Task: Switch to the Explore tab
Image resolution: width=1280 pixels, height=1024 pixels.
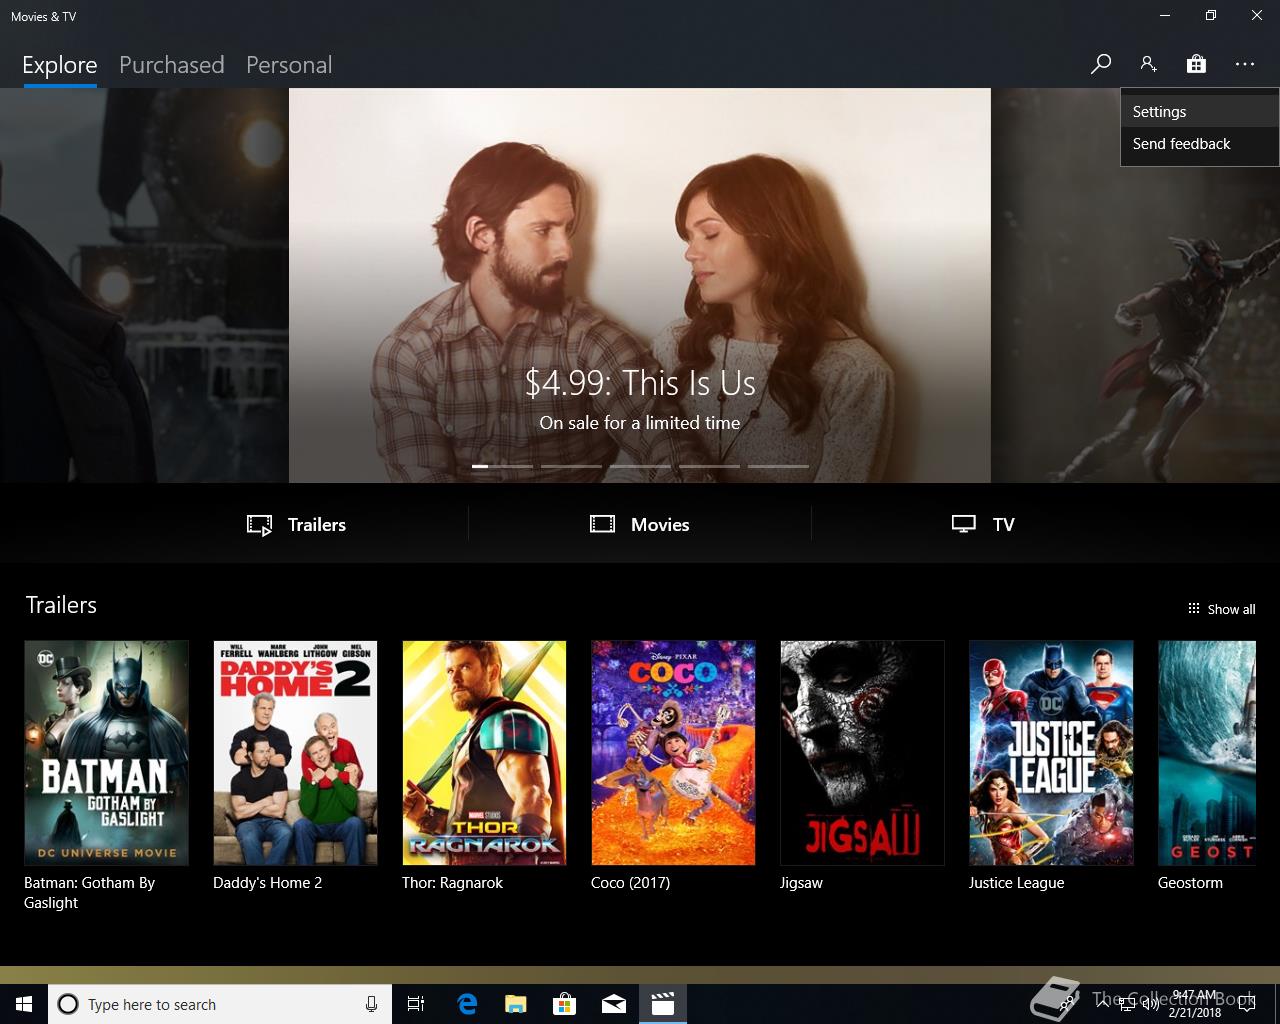Action: [60, 65]
